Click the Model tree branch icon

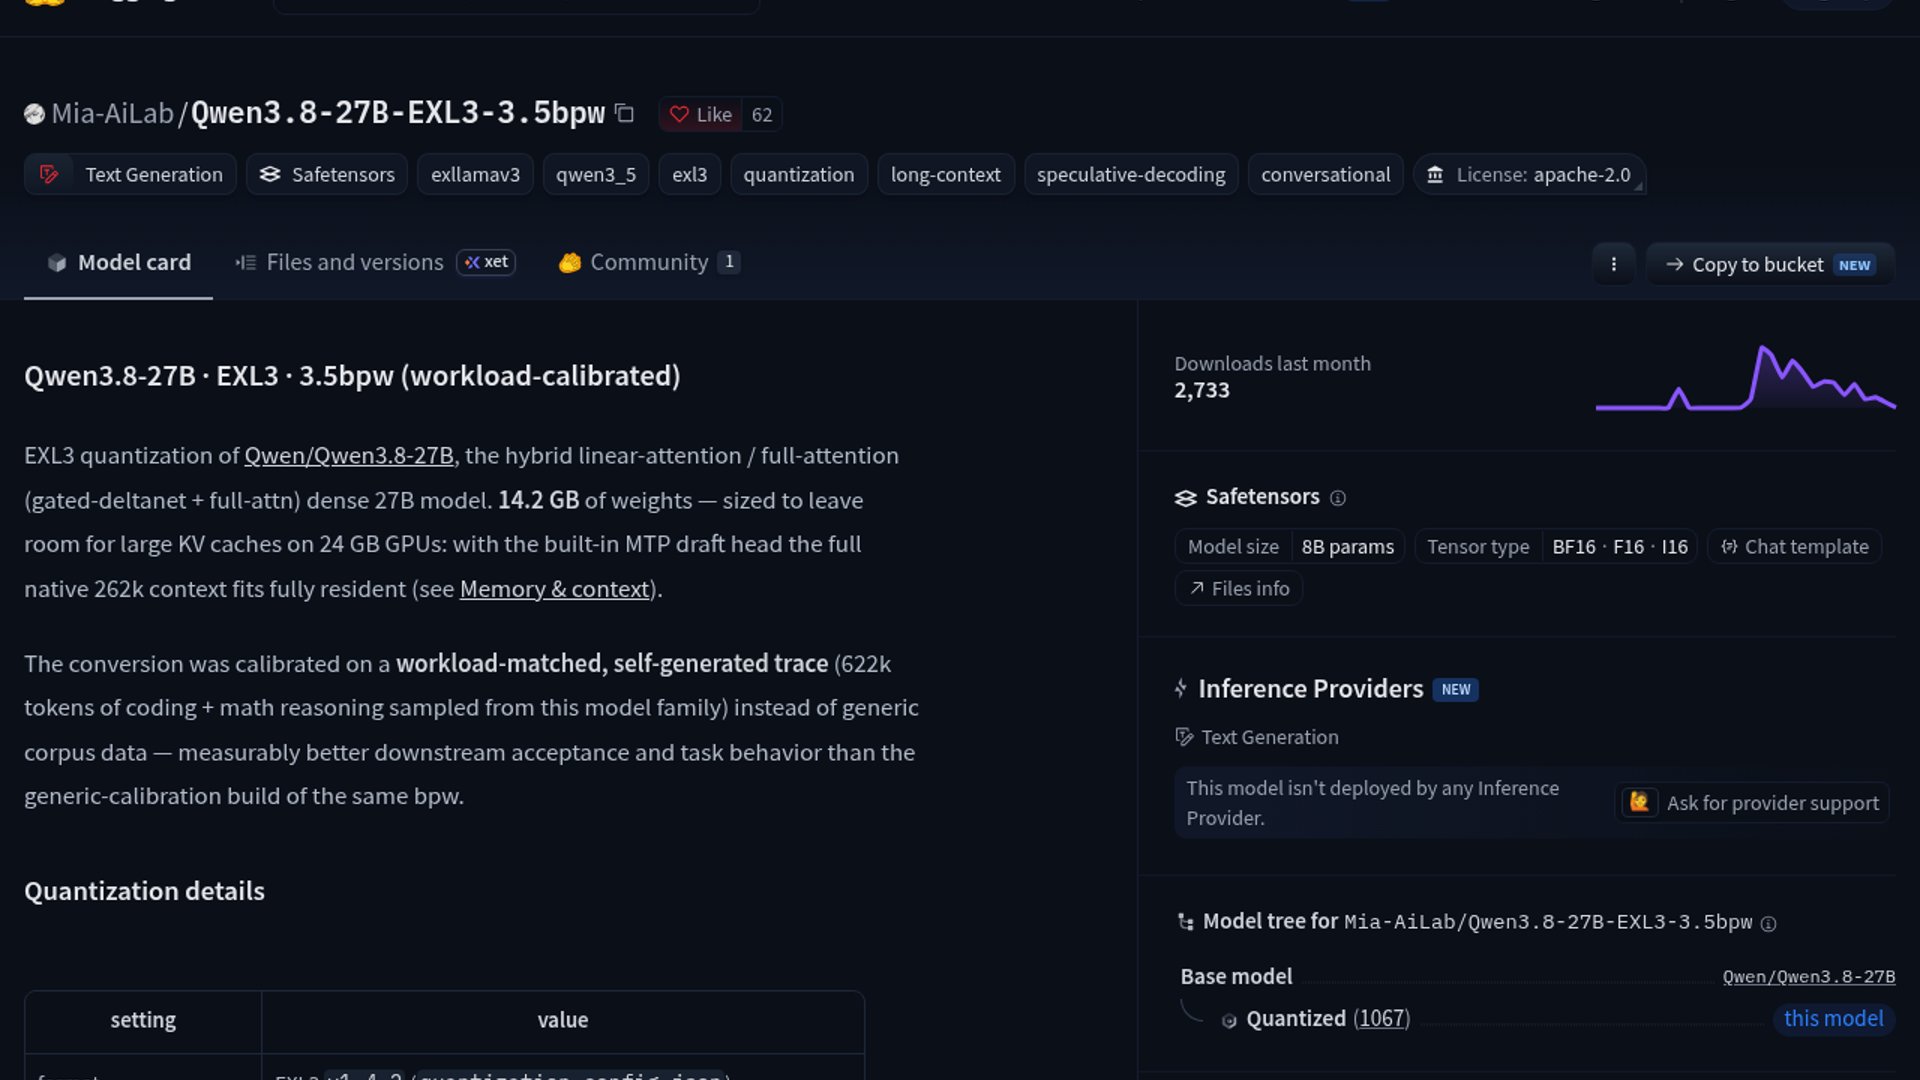[1186, 922]
